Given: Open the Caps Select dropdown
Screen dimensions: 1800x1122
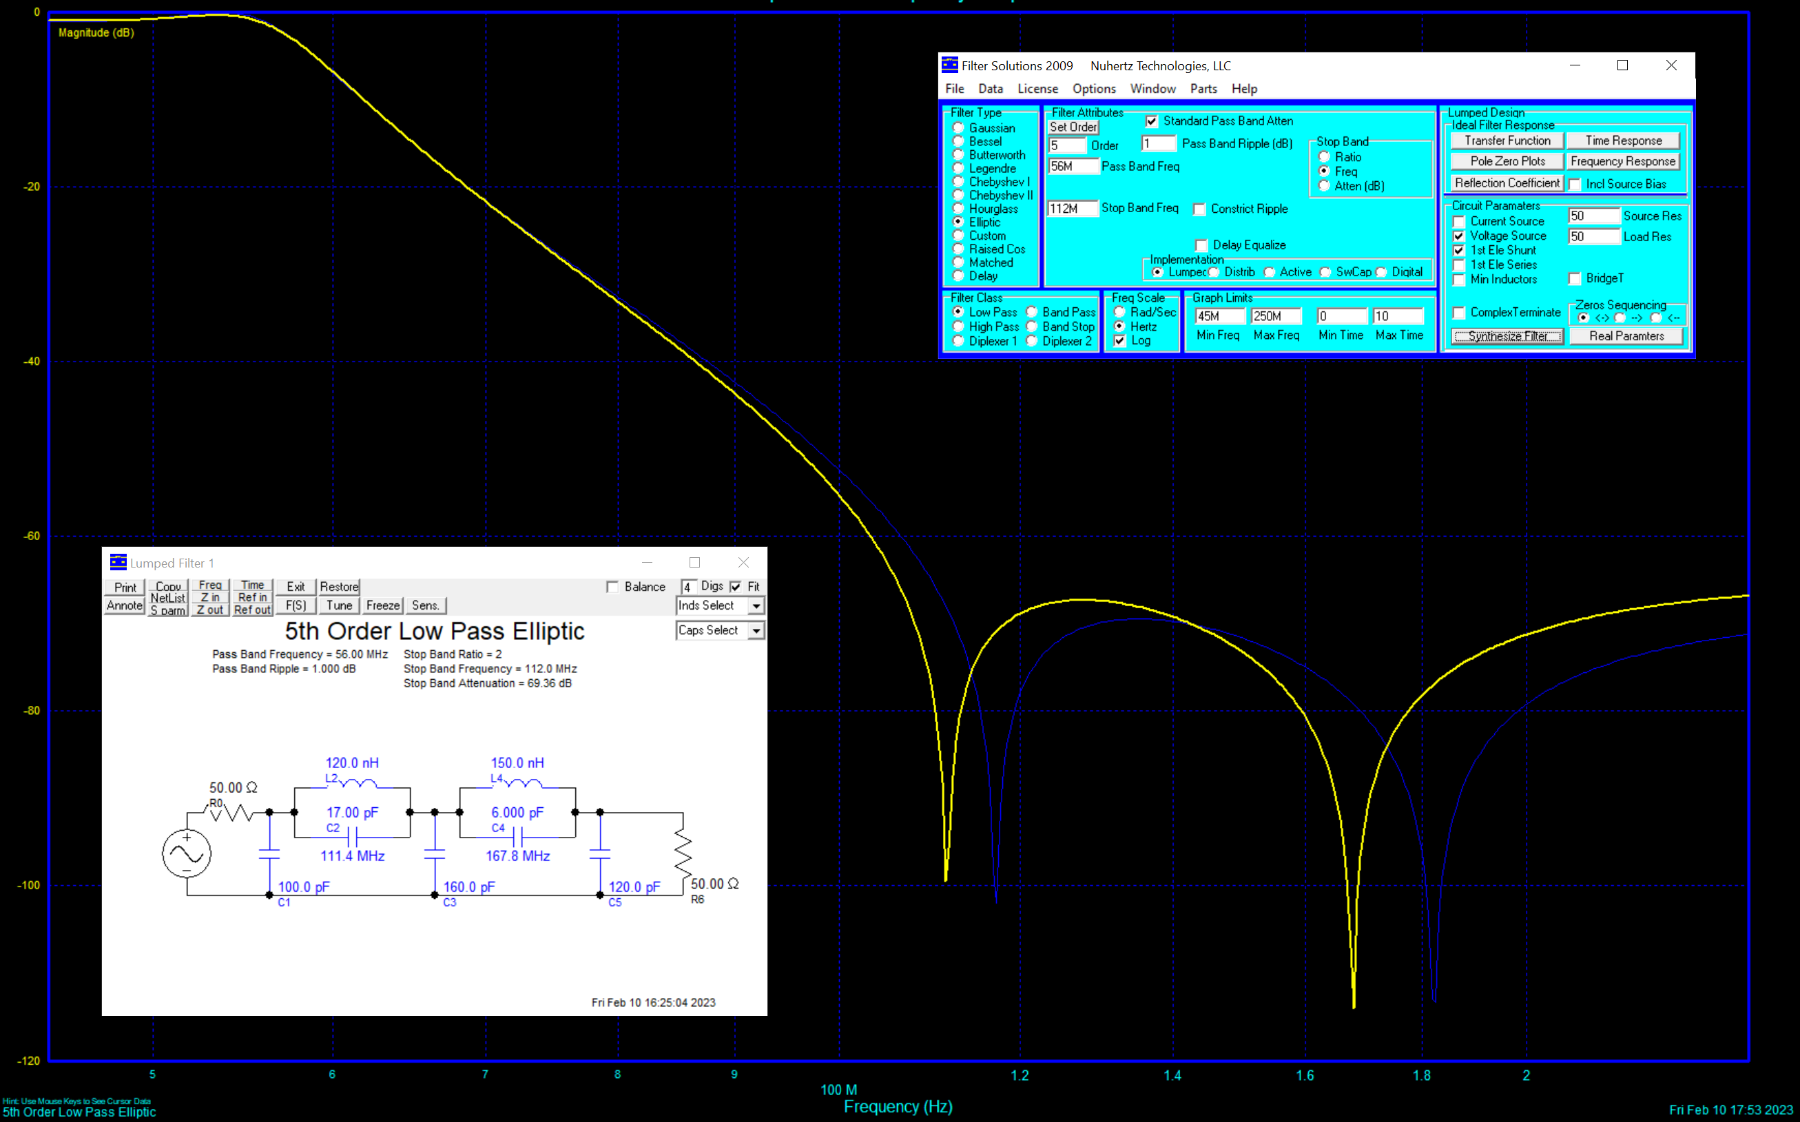Looking at the screenshot, I should coord(756,631).
